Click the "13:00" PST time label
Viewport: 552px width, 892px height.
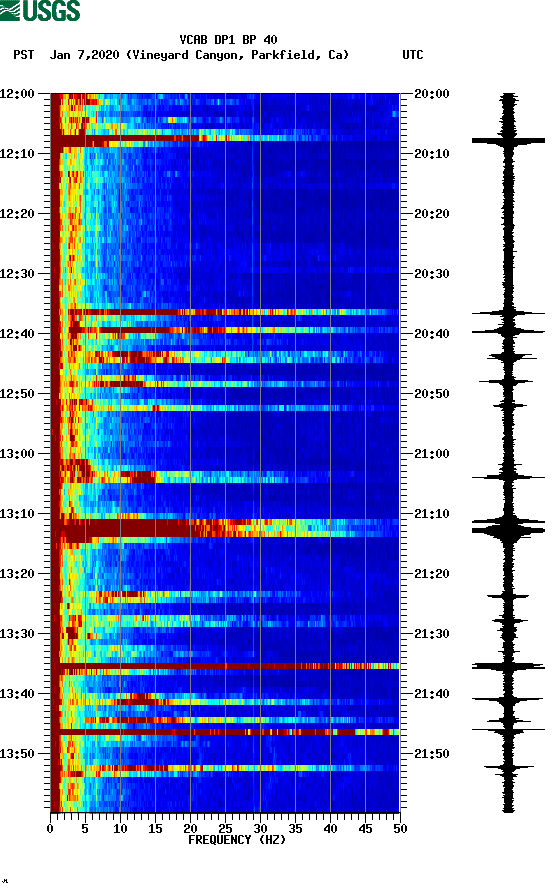click(x=17, y=454)
